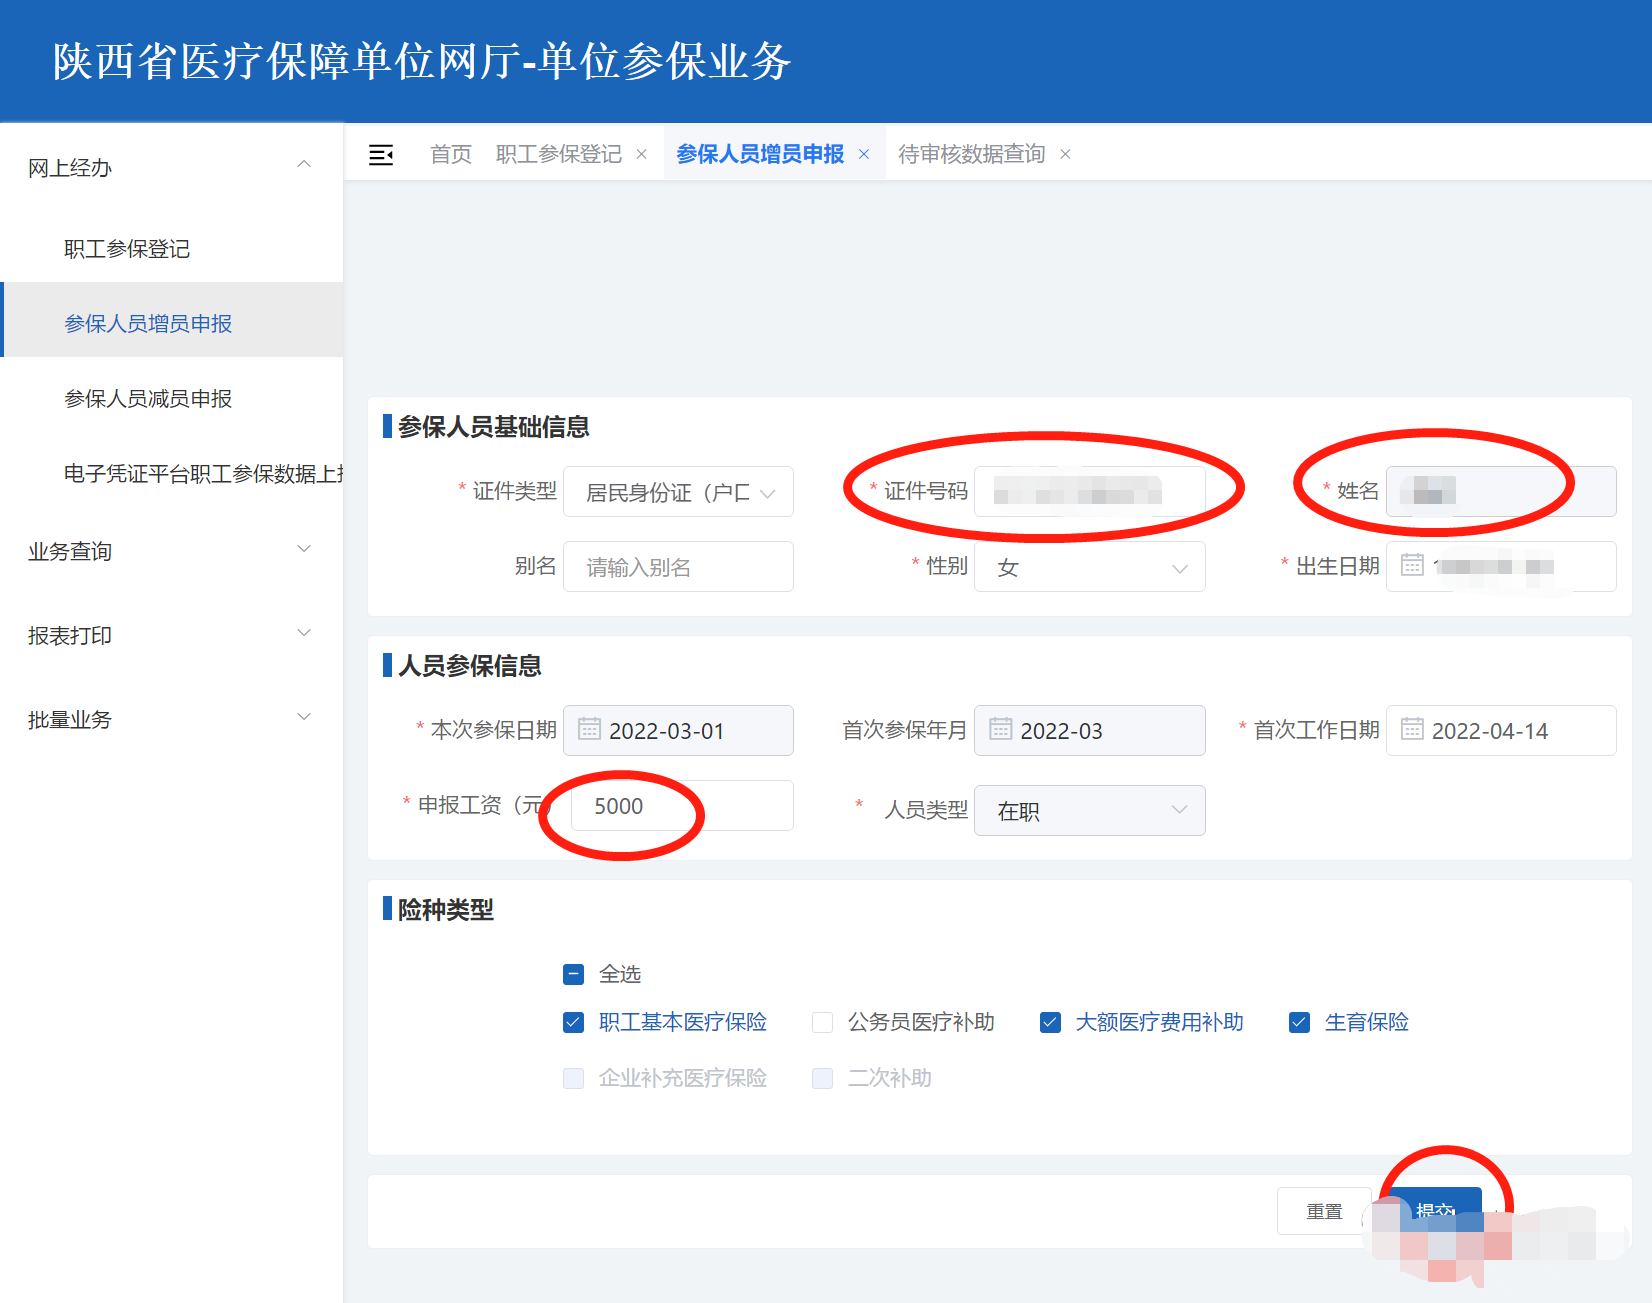Close the 待审核数据查询 tab

[1066, 154]
